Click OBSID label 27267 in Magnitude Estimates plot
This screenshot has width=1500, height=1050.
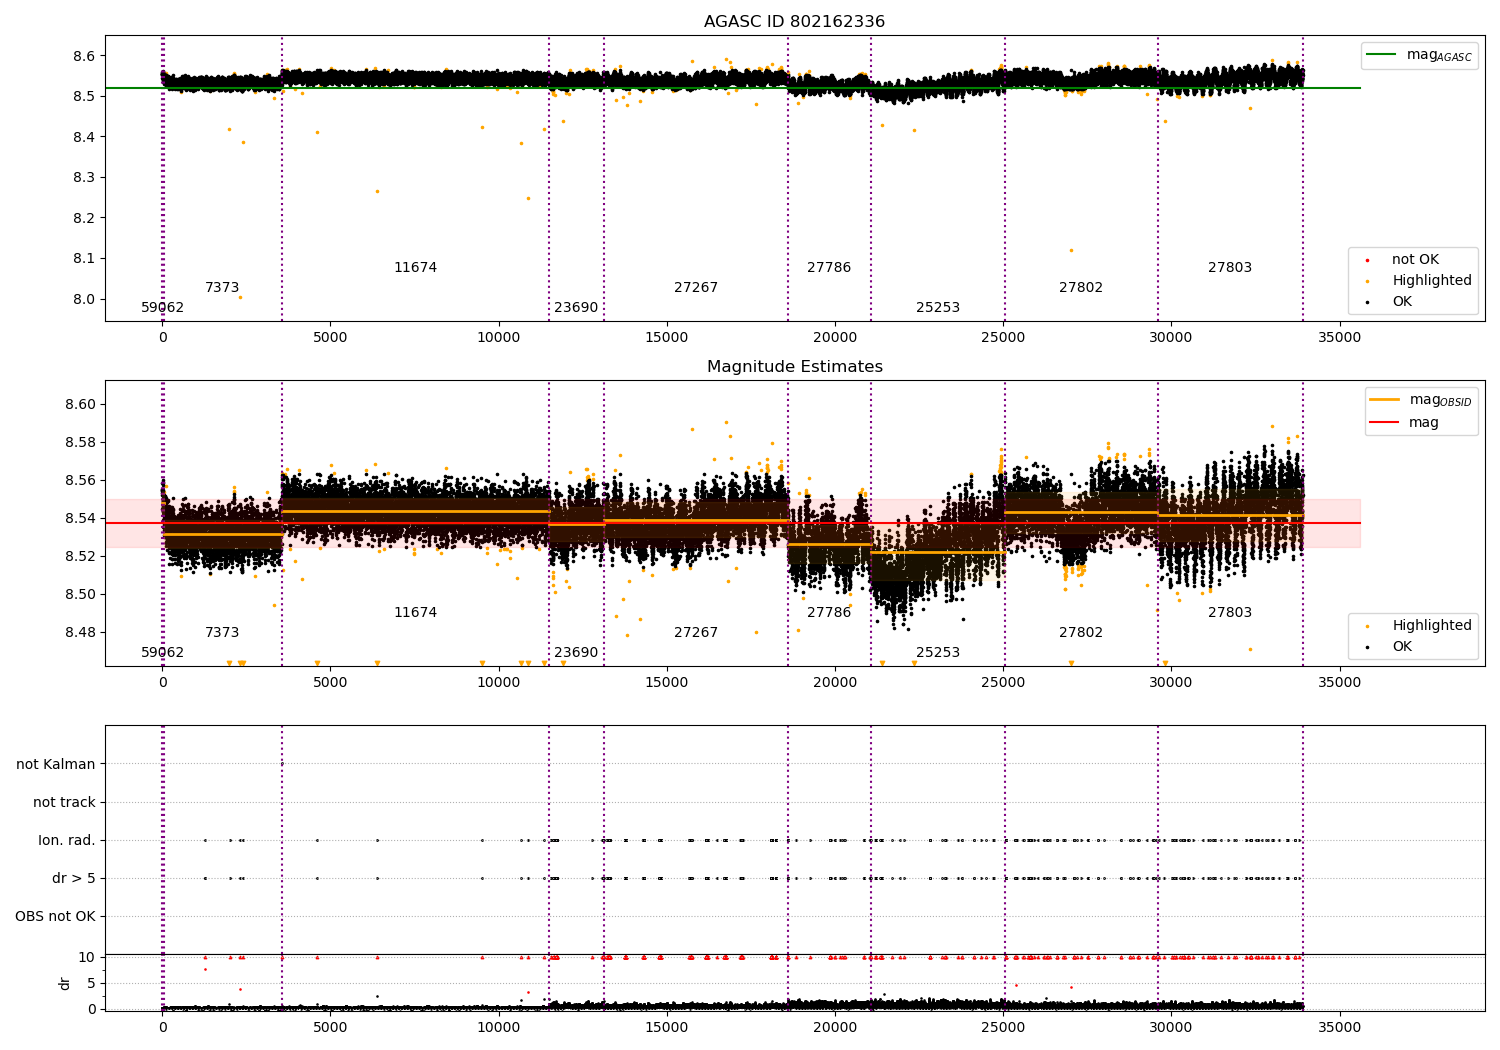coord(696,633)
